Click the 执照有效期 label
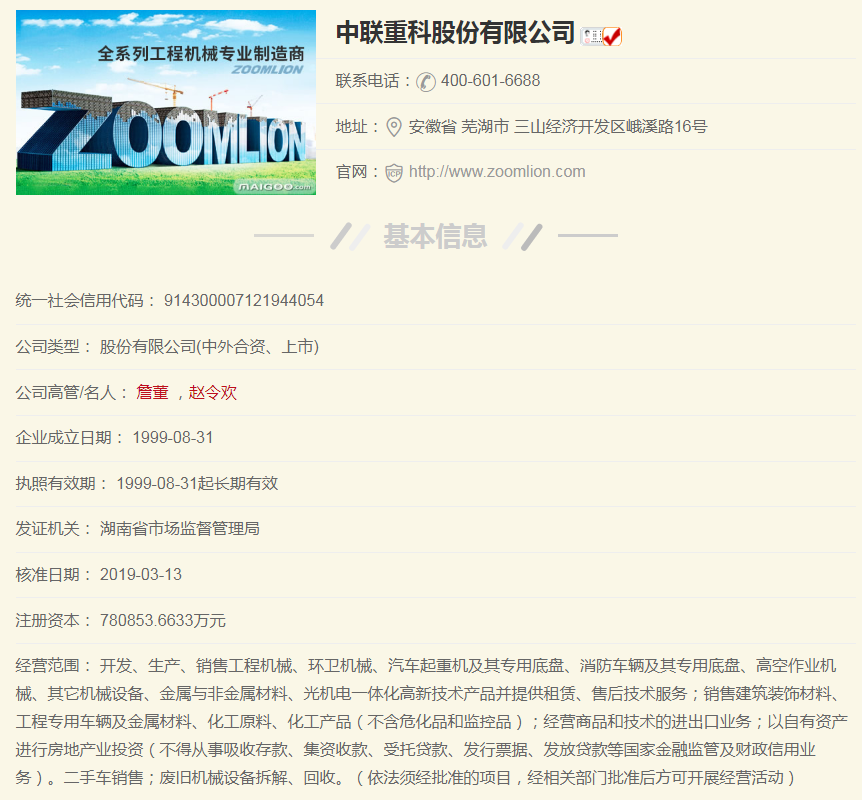Viewport: 862px width, 800px height. point(62,483)
